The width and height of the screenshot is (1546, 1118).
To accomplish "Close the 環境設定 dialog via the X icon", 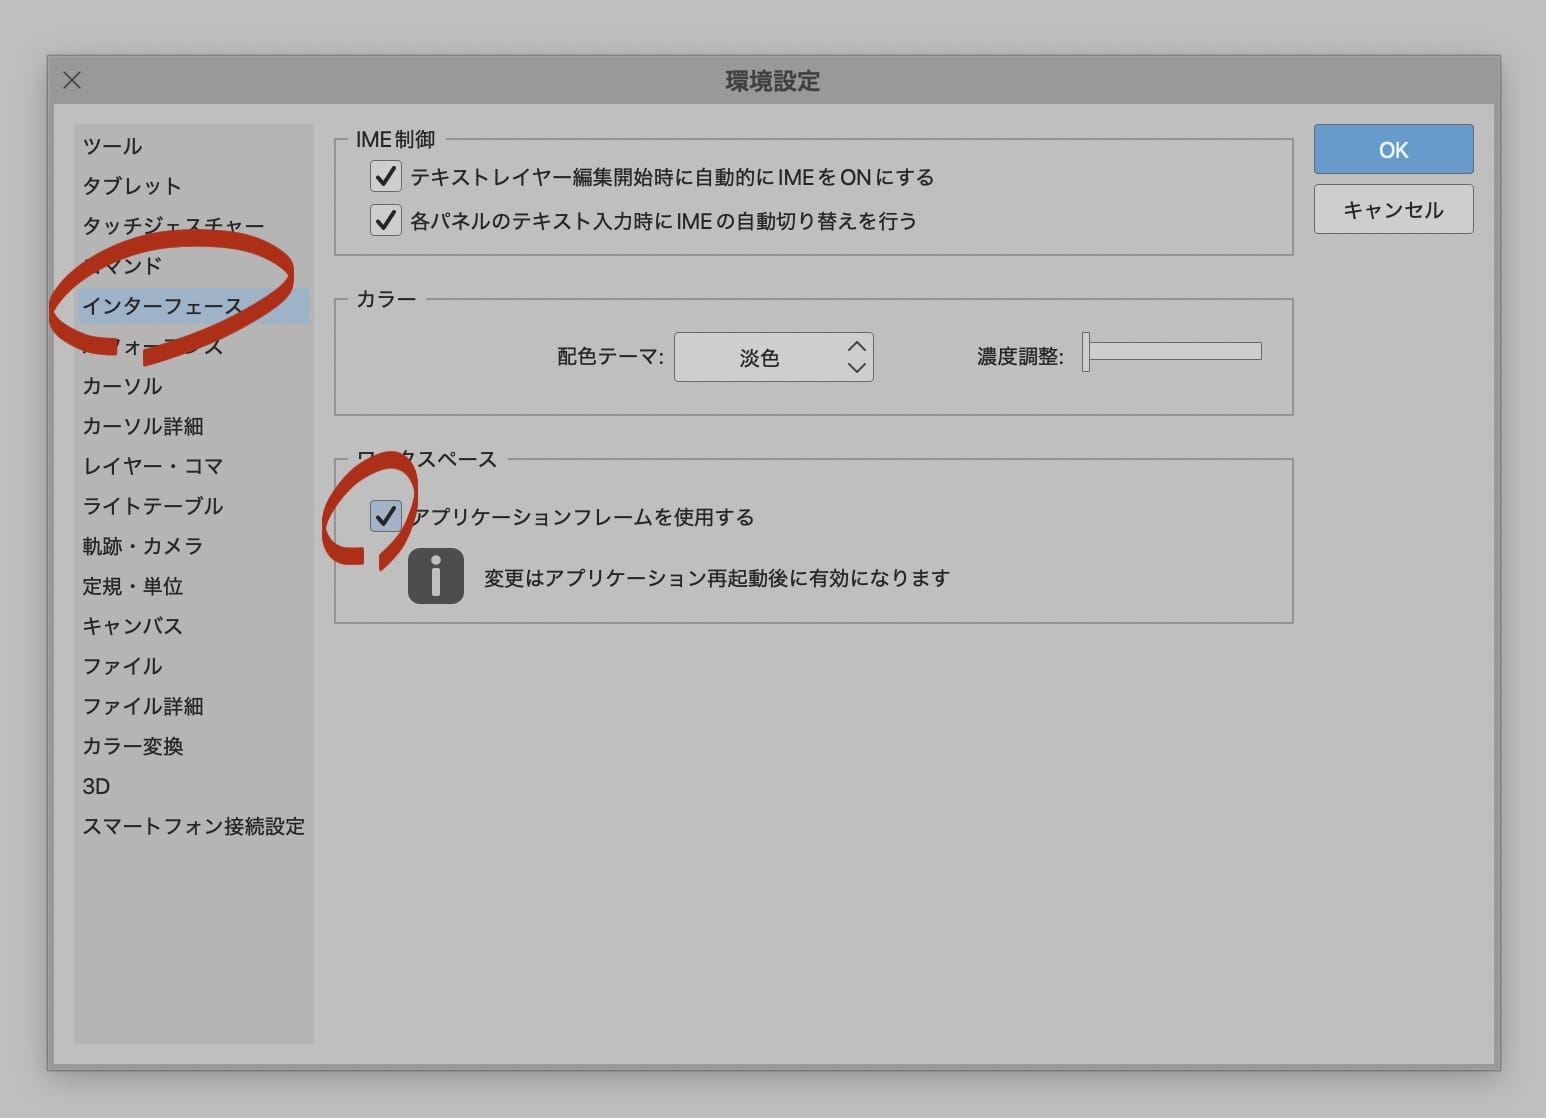I will pos(71,80).
